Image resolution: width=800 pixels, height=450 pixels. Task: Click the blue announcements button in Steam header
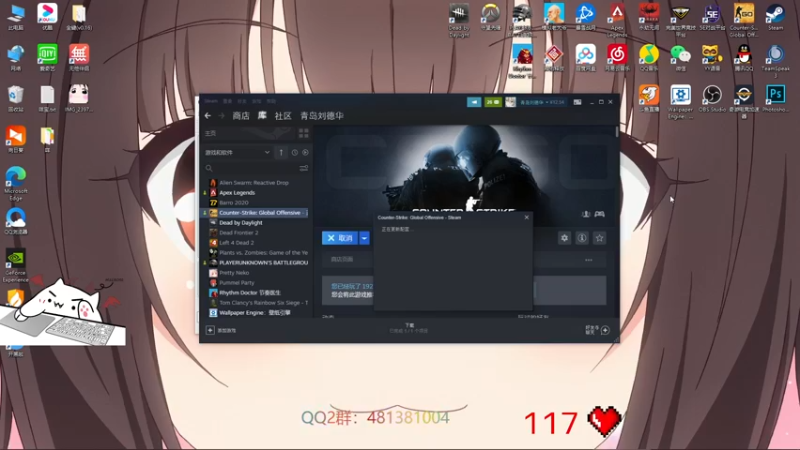click(474, 102)
